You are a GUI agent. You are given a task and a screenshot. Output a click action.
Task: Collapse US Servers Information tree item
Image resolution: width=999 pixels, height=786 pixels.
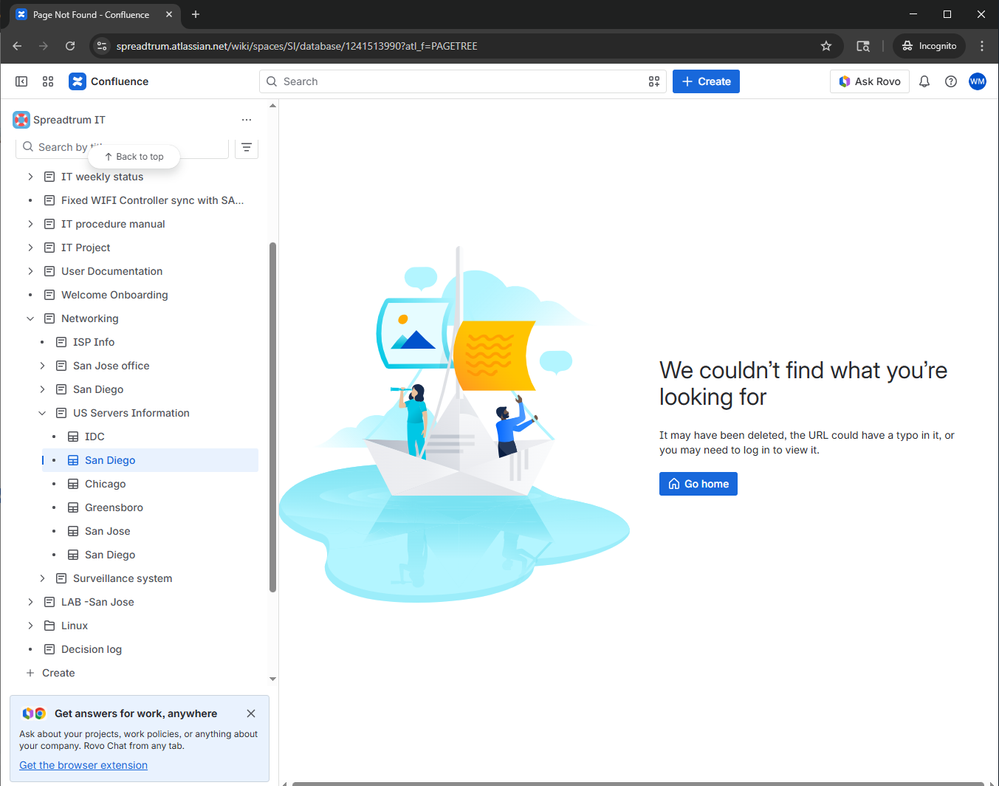[42, 413]
